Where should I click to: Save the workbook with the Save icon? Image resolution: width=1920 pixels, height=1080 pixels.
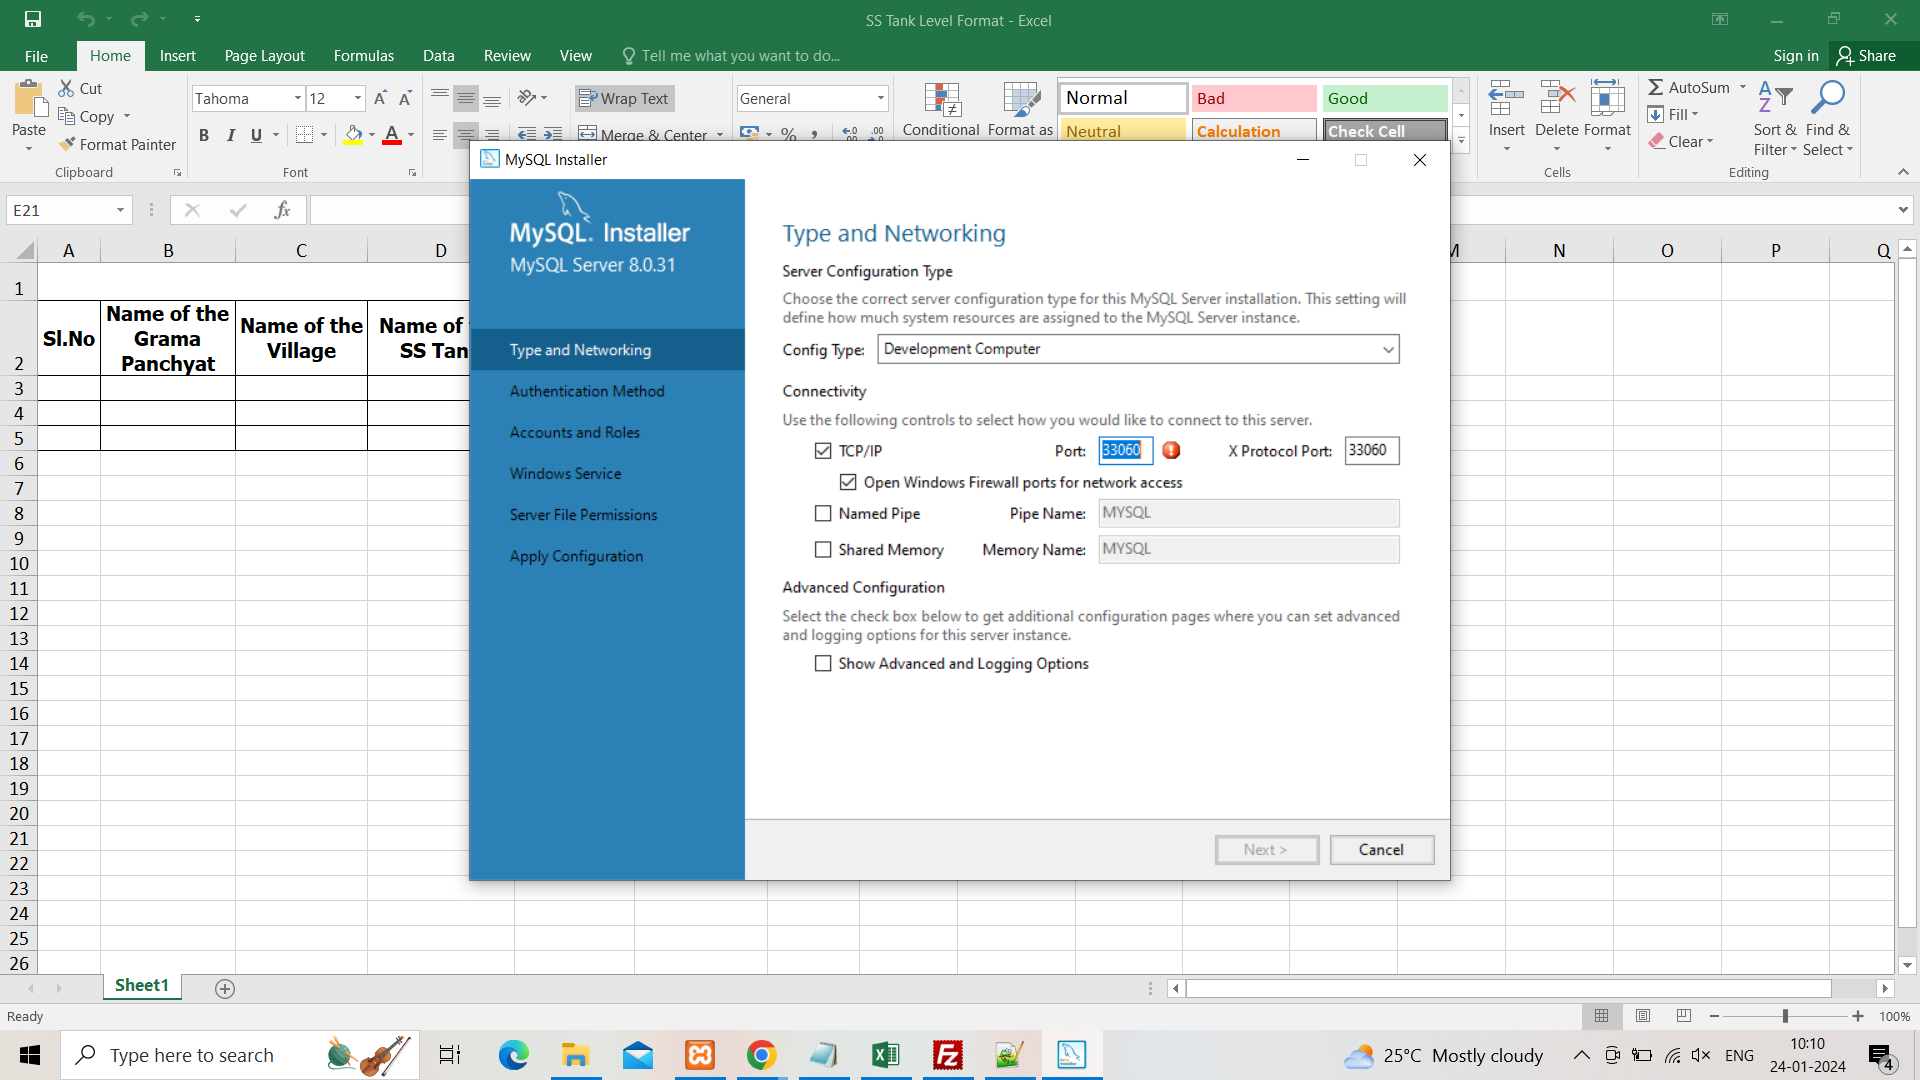(33, 19)
